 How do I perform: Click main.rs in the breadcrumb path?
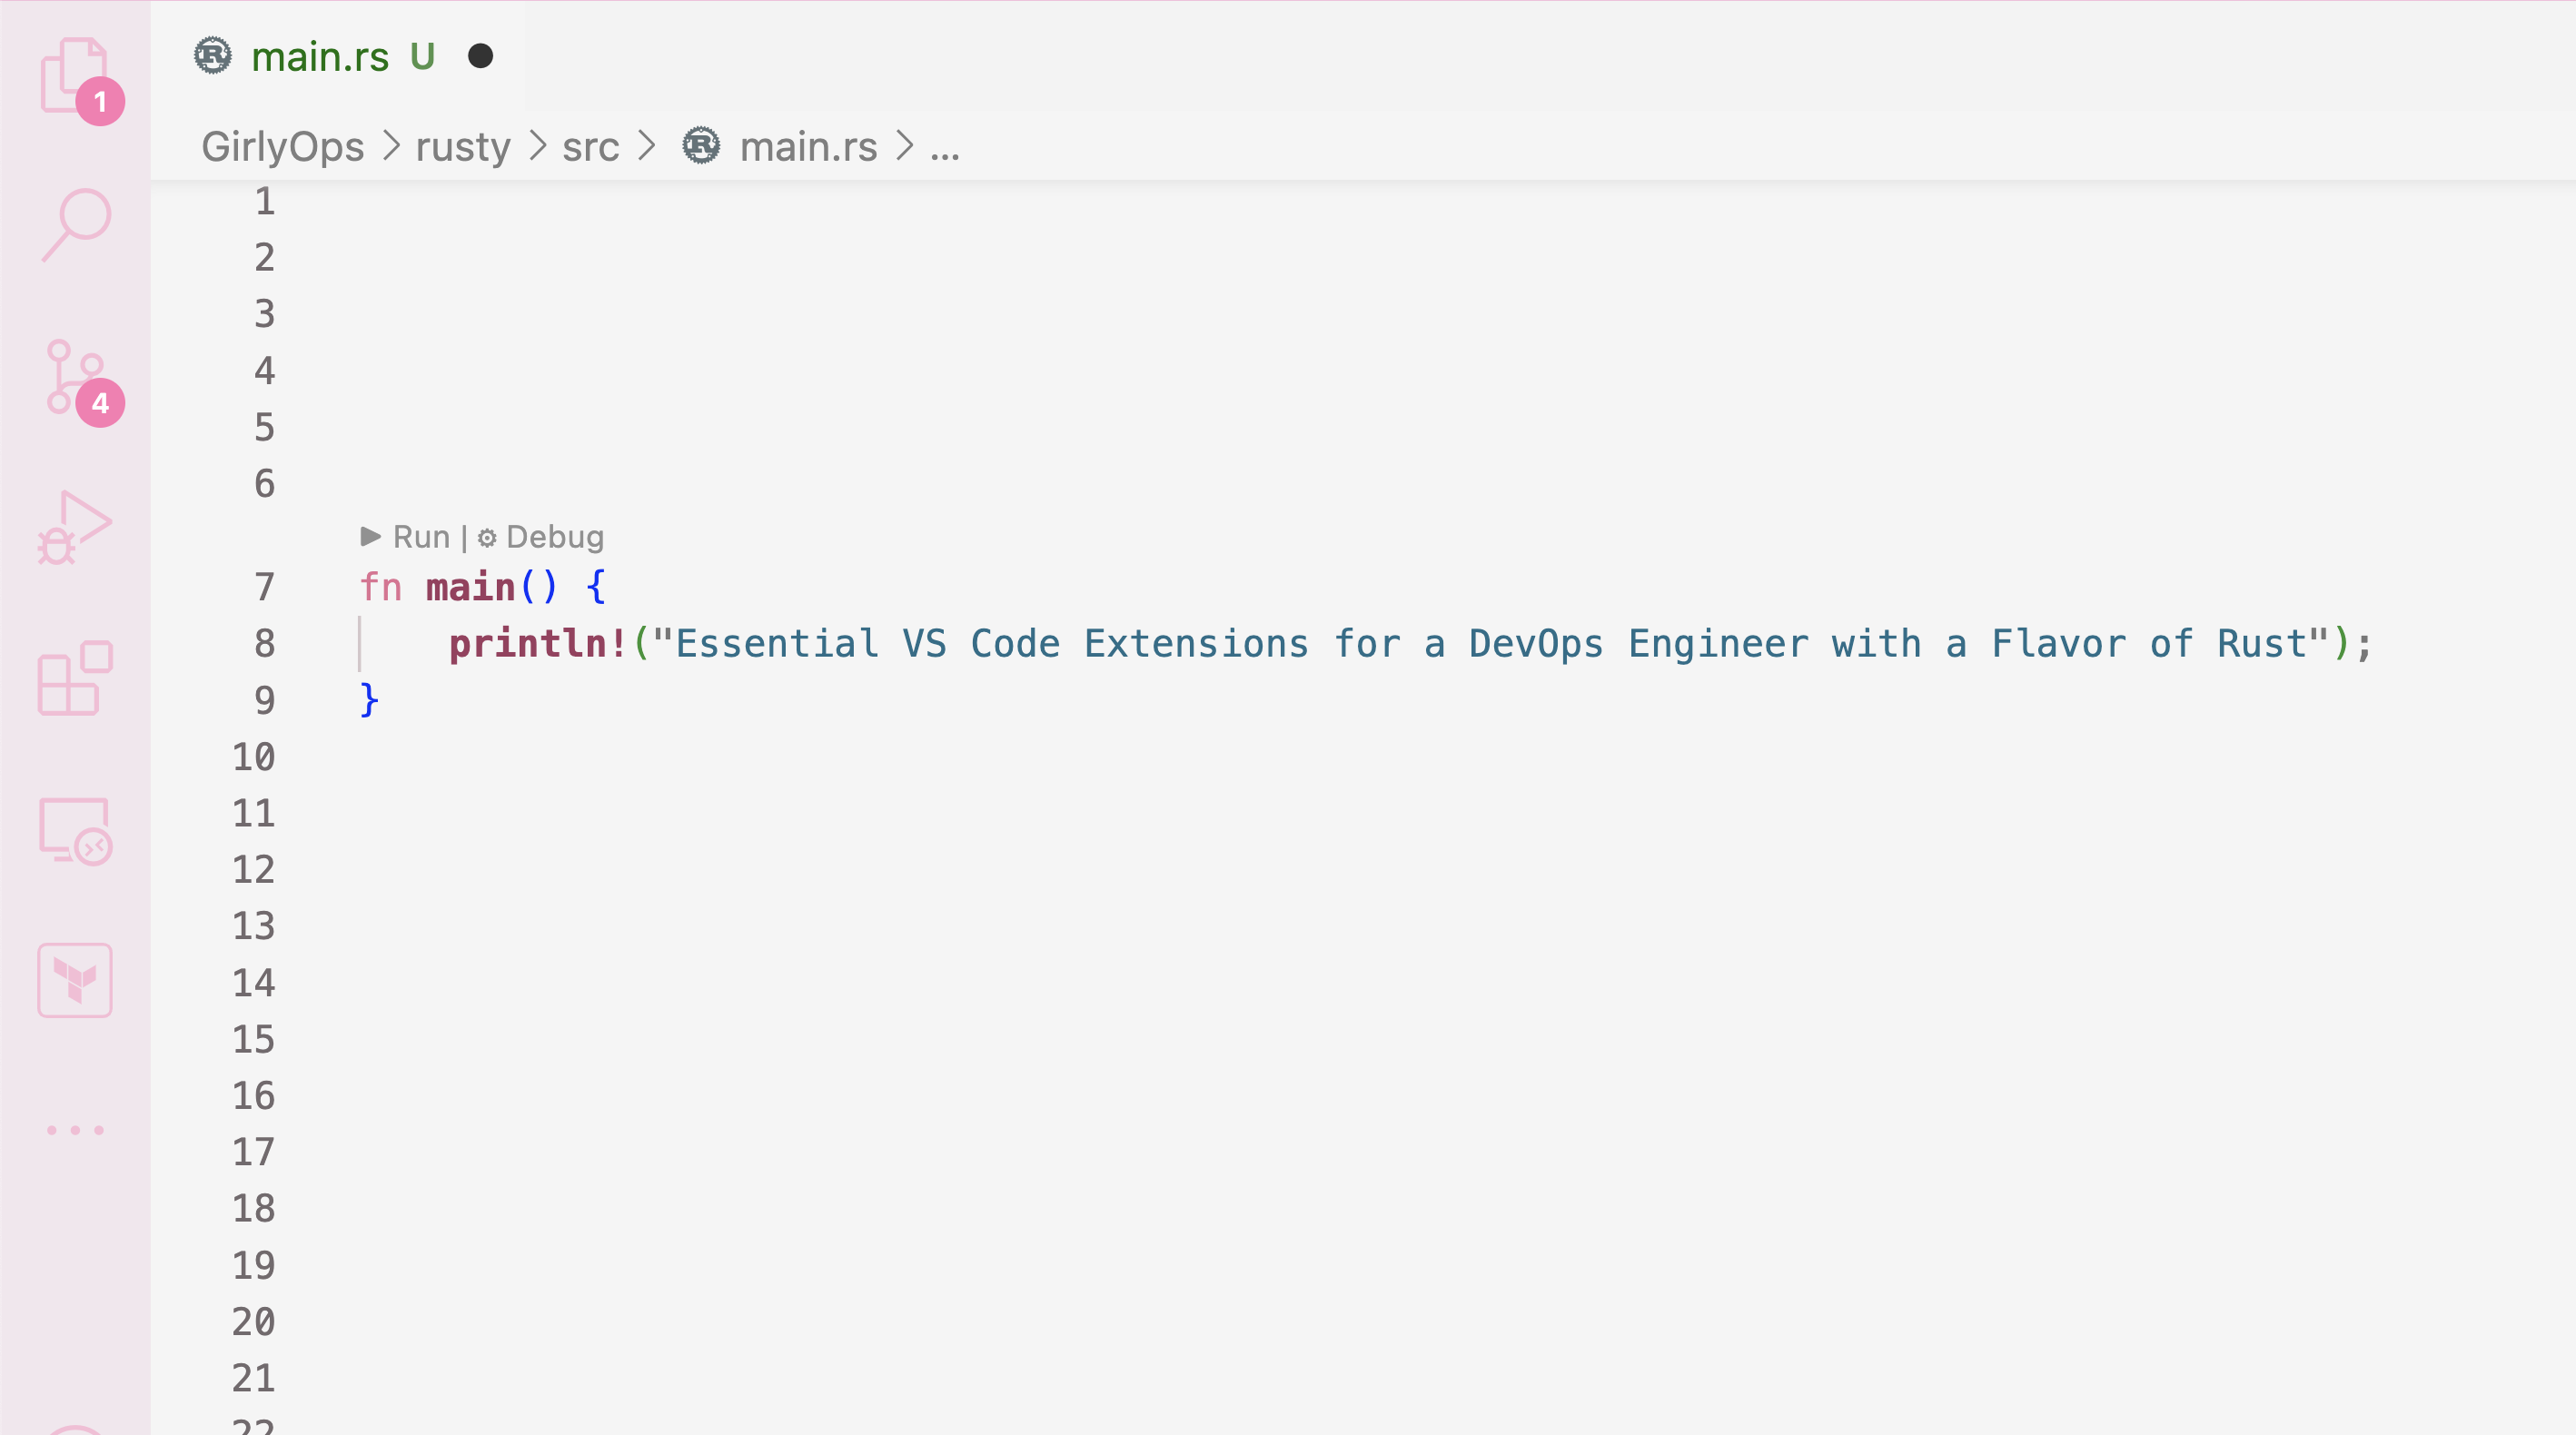(808, 147)
